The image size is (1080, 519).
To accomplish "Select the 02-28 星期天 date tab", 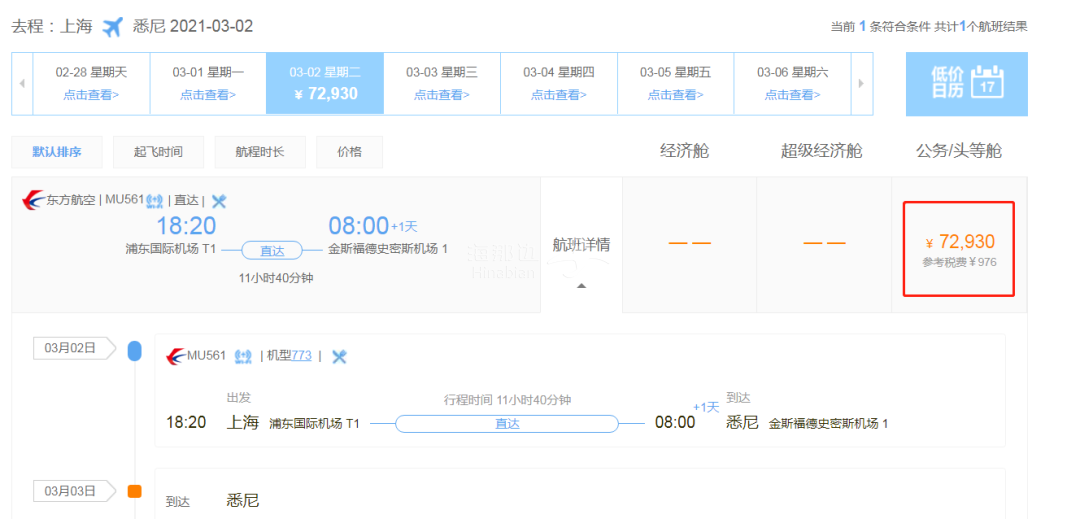I will pos(91,84).
